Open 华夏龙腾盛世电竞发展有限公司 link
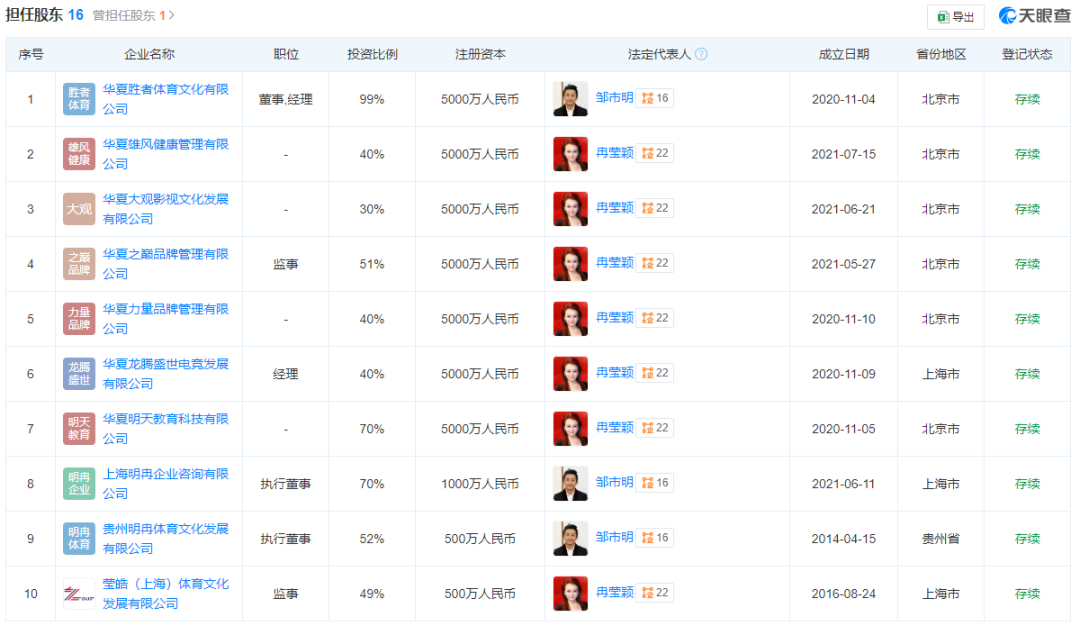This screenshot has width=1080, height=626. pos(165,374)
